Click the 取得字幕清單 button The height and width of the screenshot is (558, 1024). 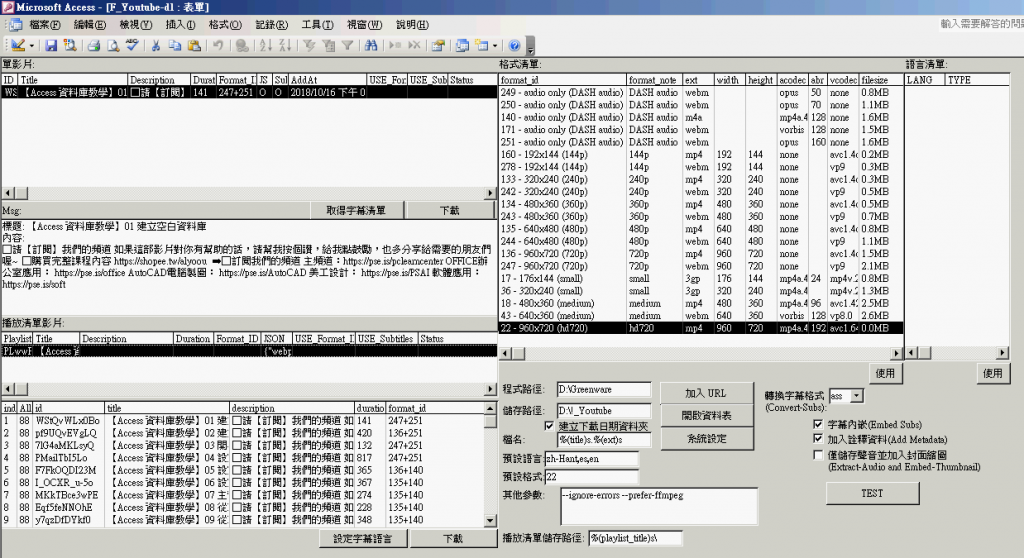(356, 210)
